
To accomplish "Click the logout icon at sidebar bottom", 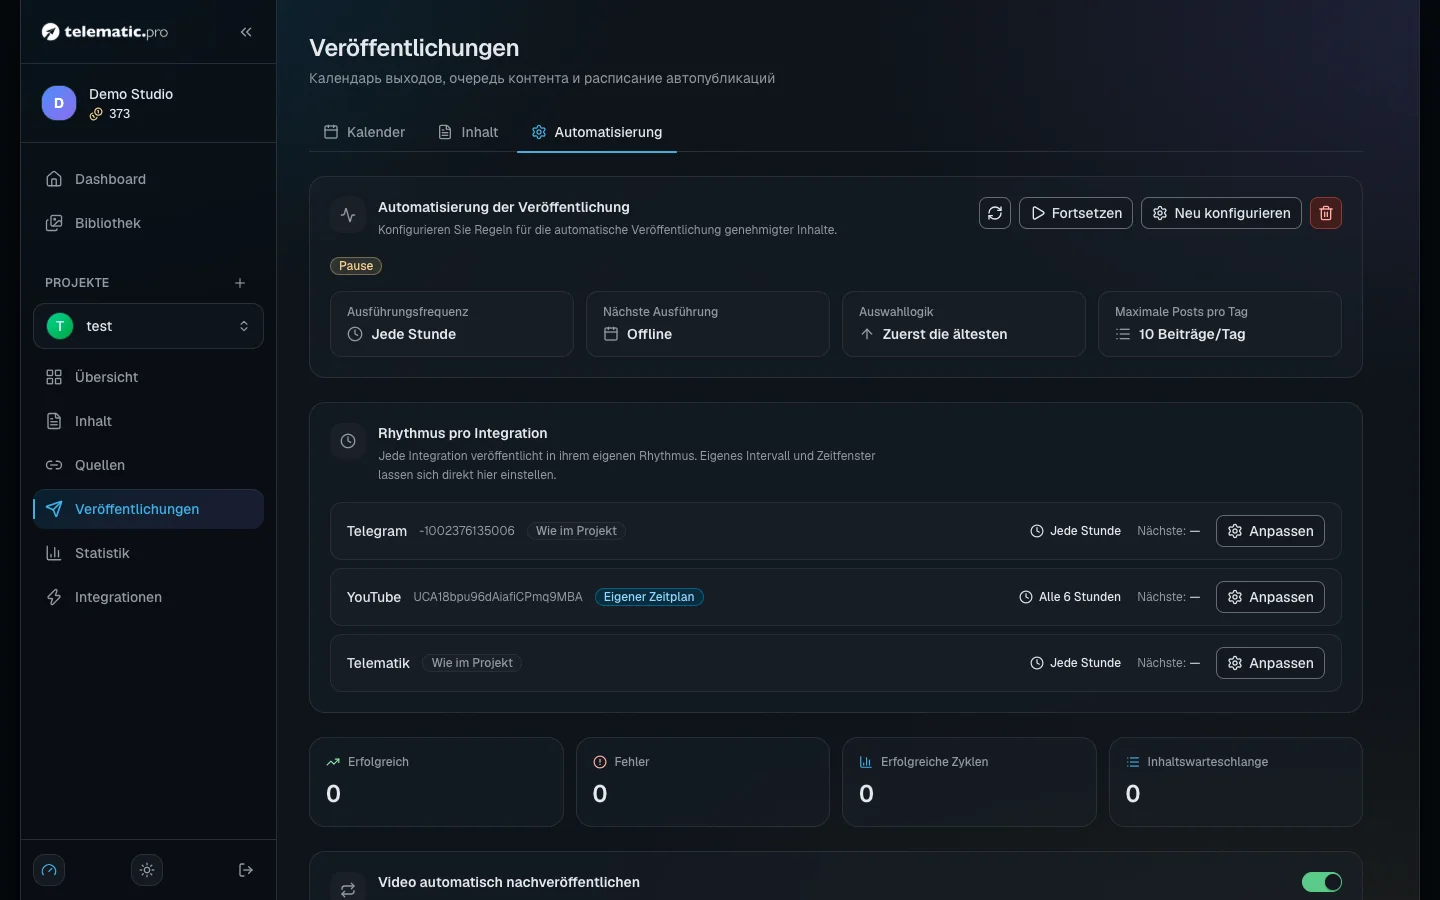I will click(246, 870).
